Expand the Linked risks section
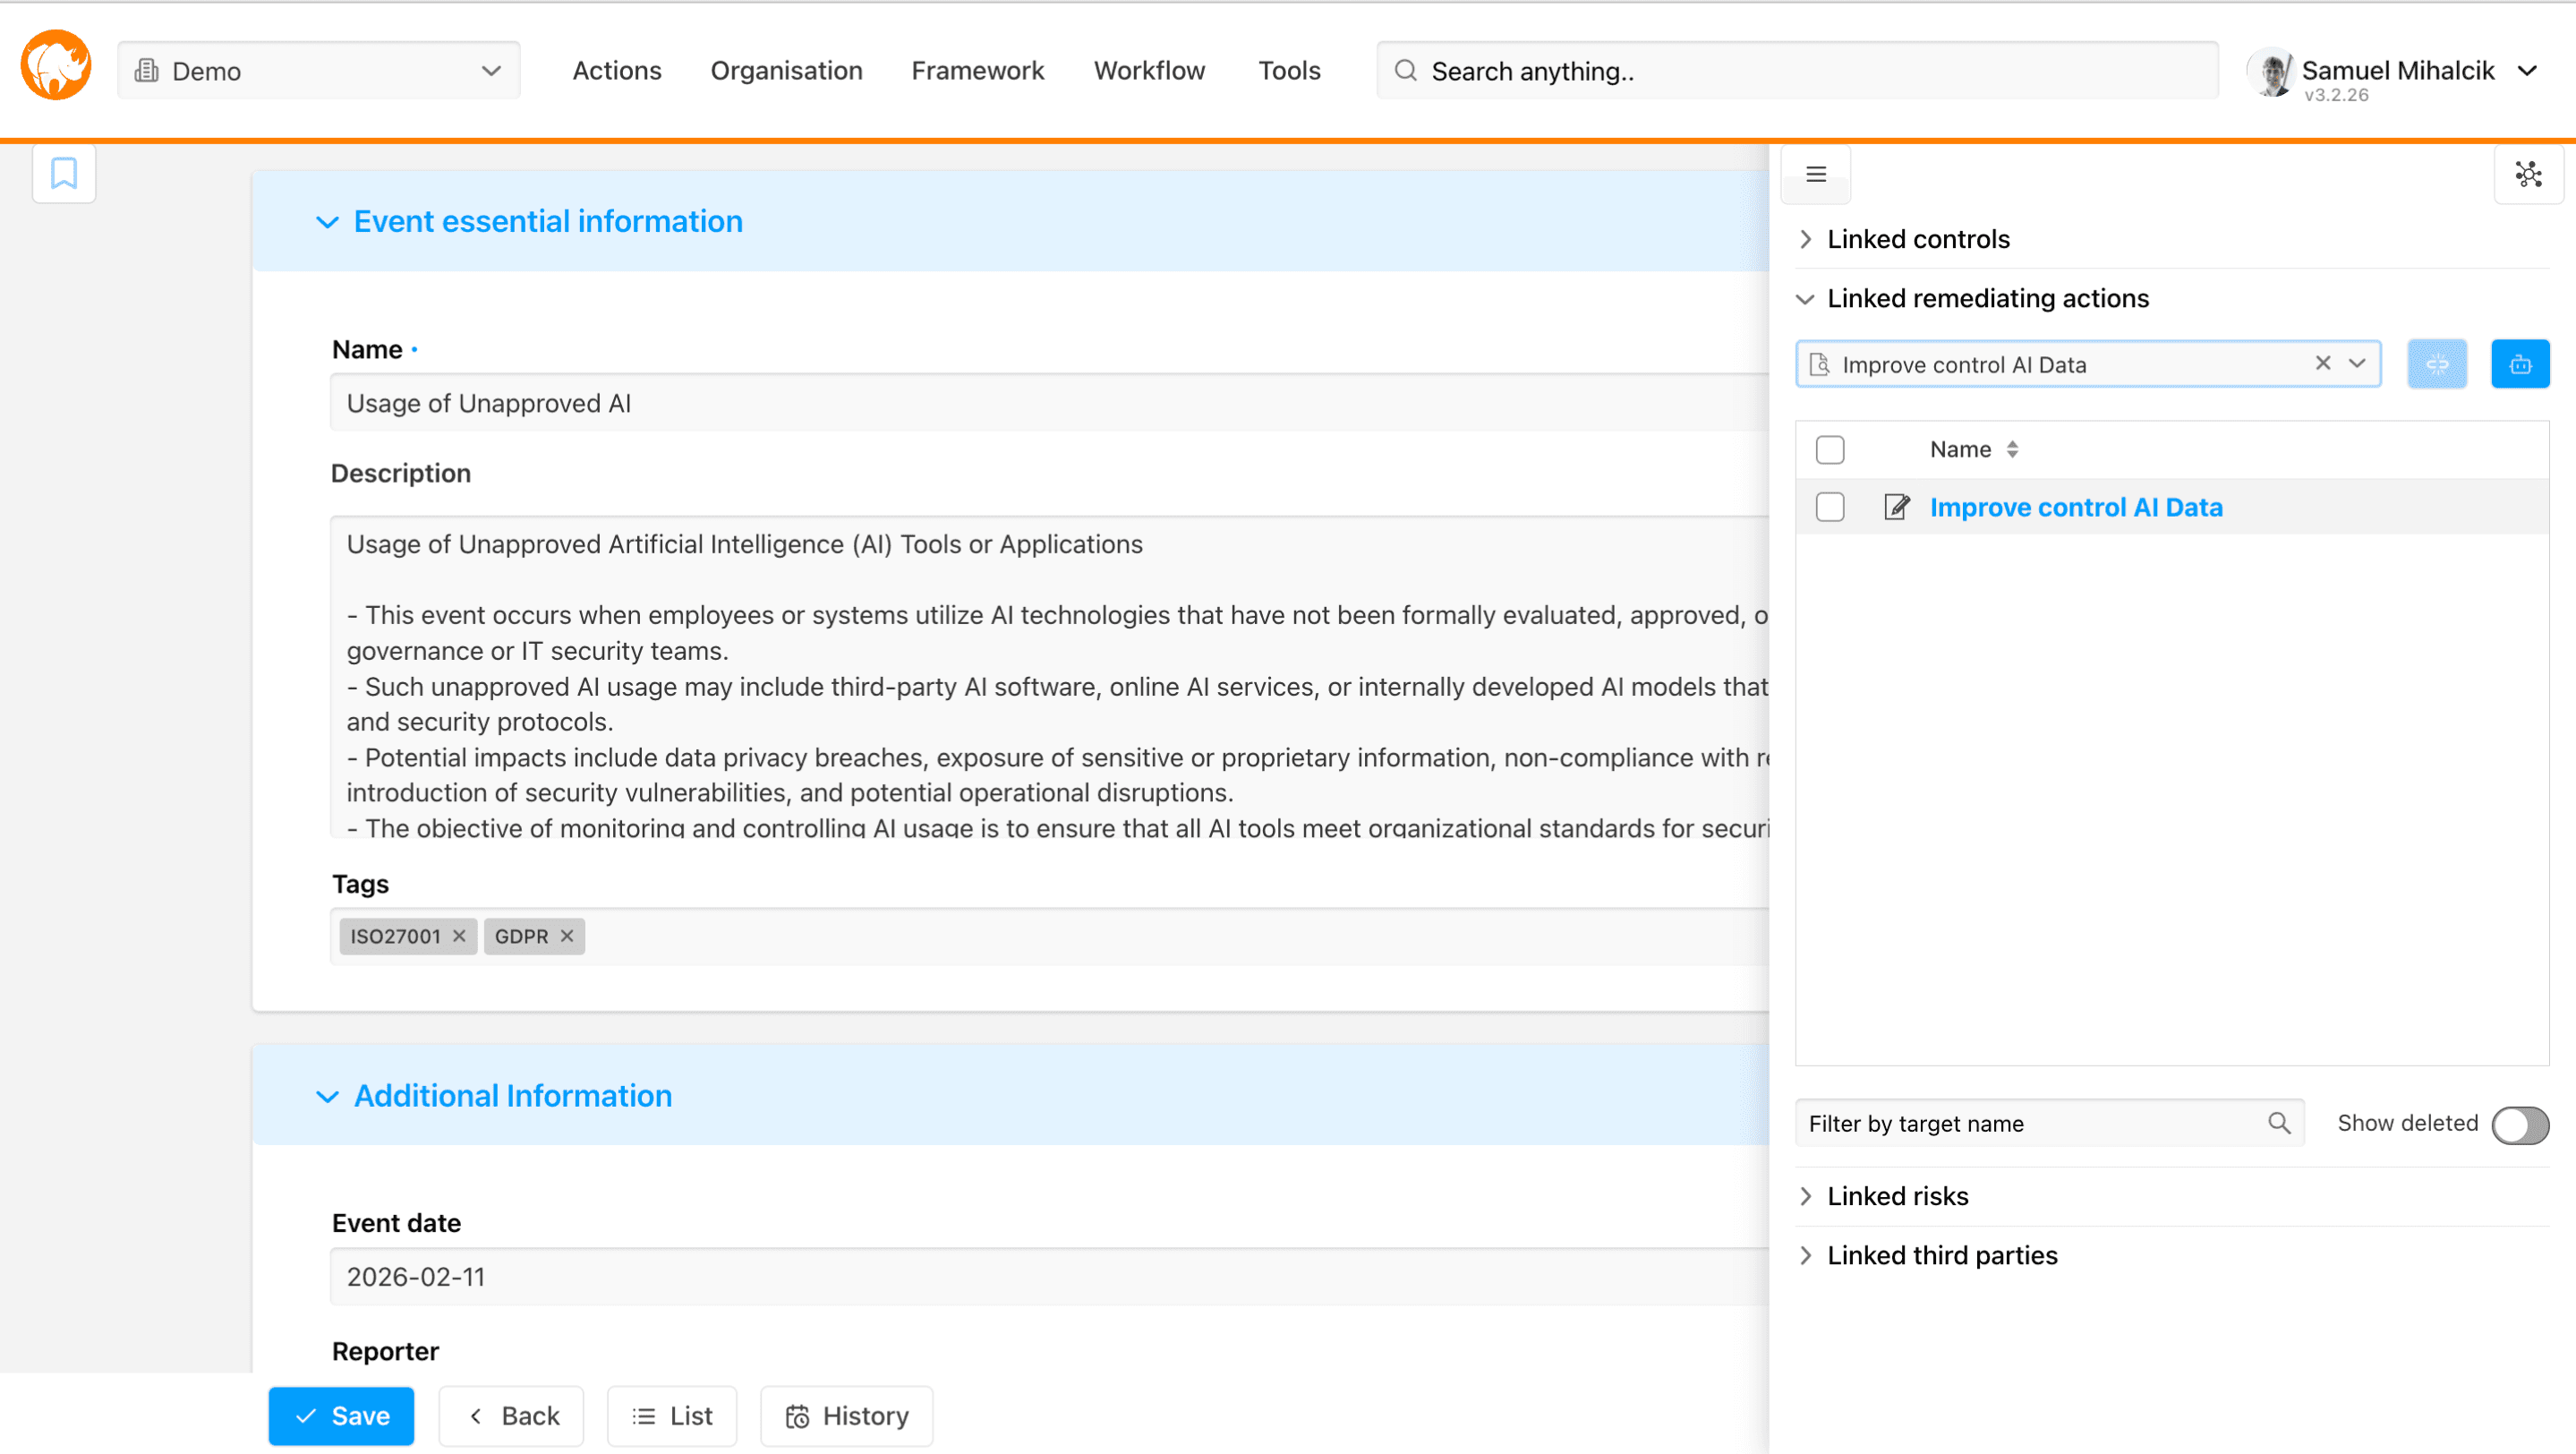 [x=1807, y=1196]
